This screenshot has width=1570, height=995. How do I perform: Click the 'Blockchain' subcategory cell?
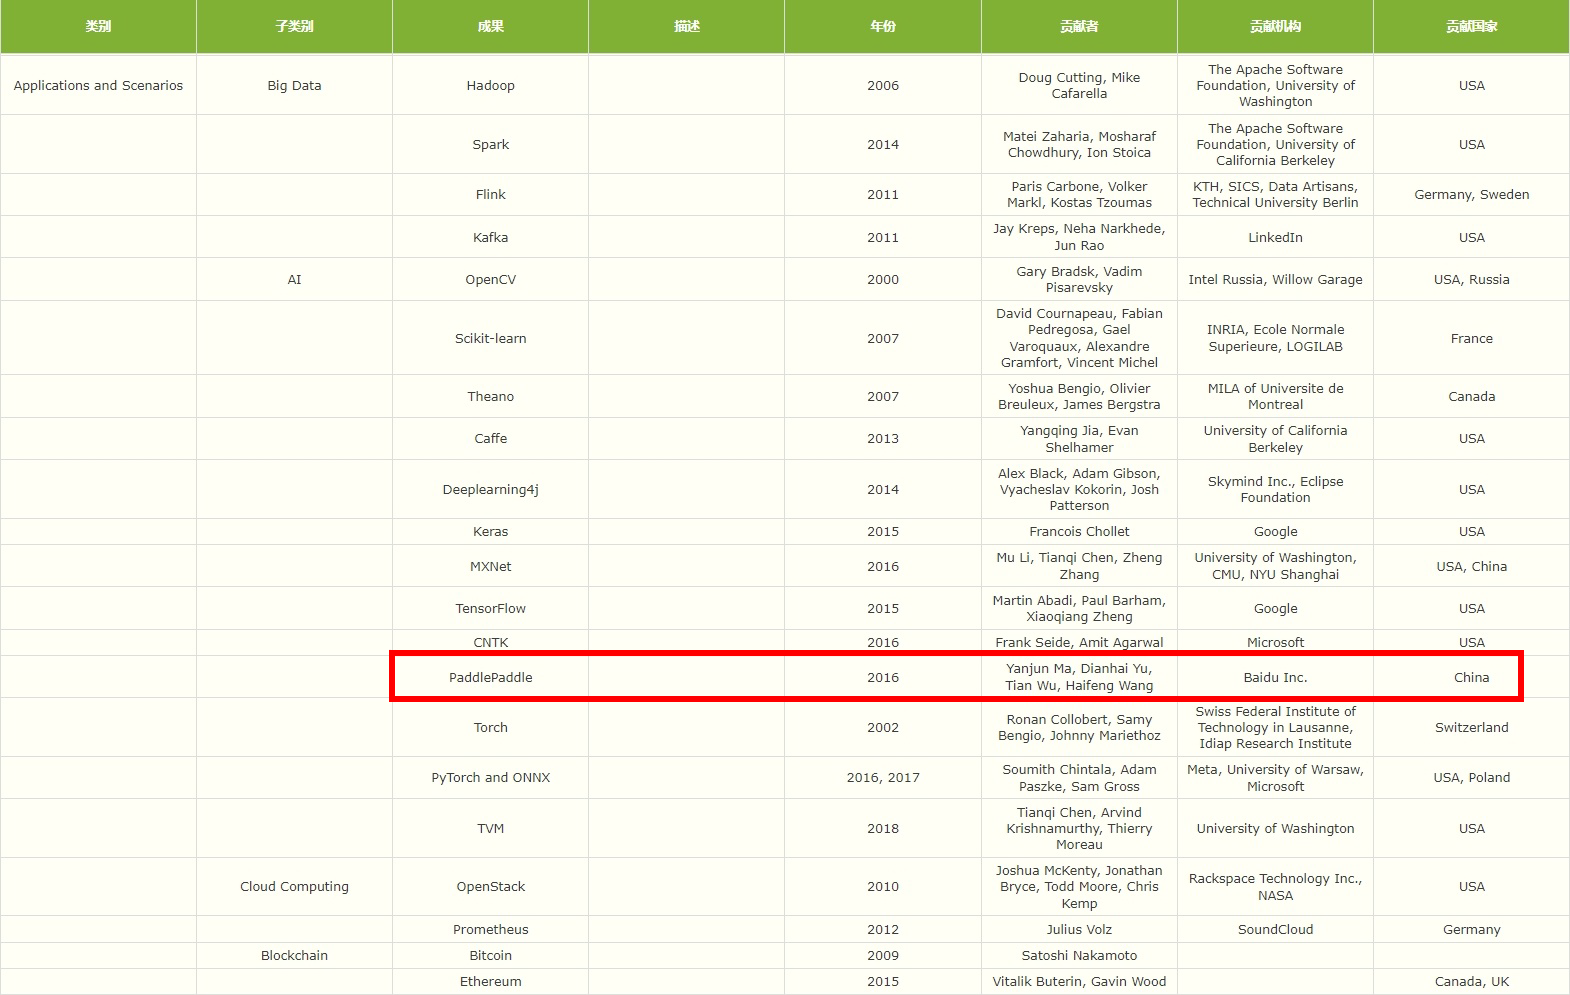point(294,955)
